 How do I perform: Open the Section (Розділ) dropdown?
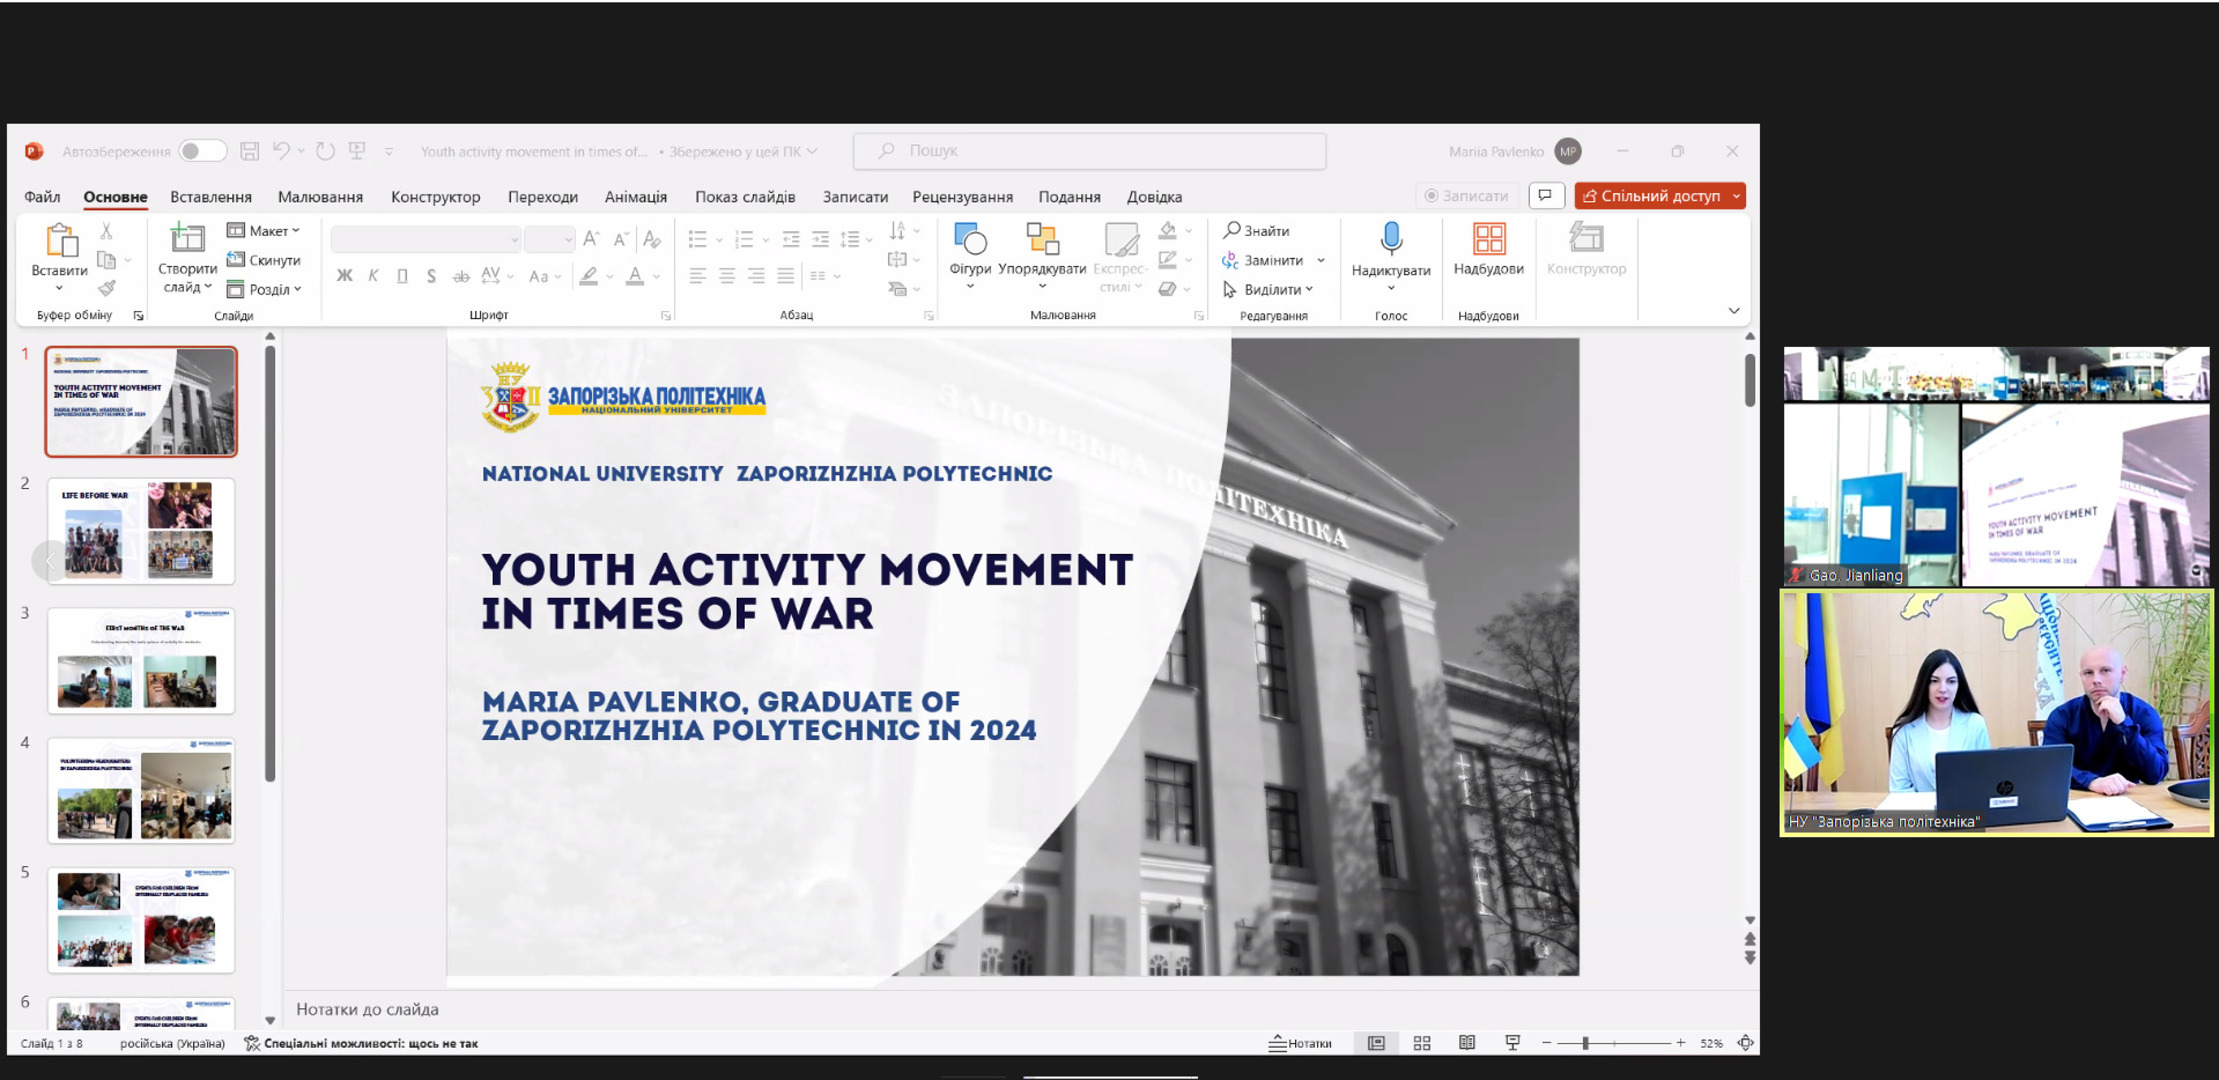[x=264, y=289]
